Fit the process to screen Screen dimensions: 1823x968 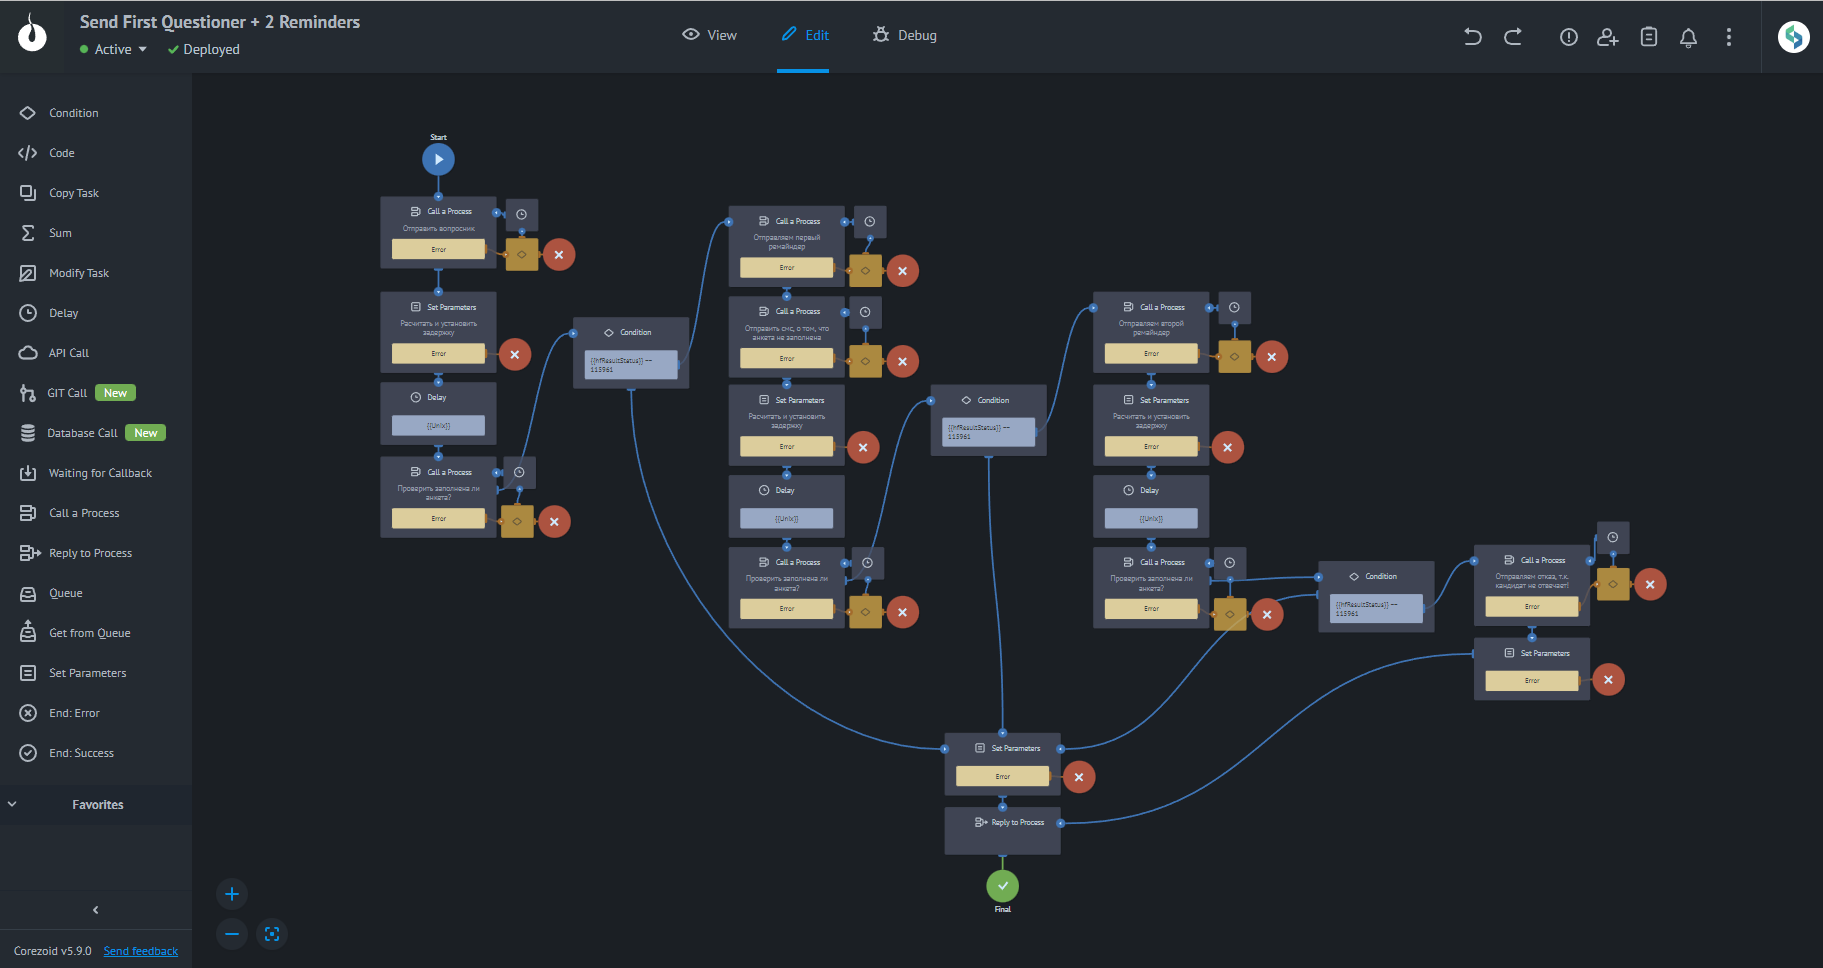point(272,934)
